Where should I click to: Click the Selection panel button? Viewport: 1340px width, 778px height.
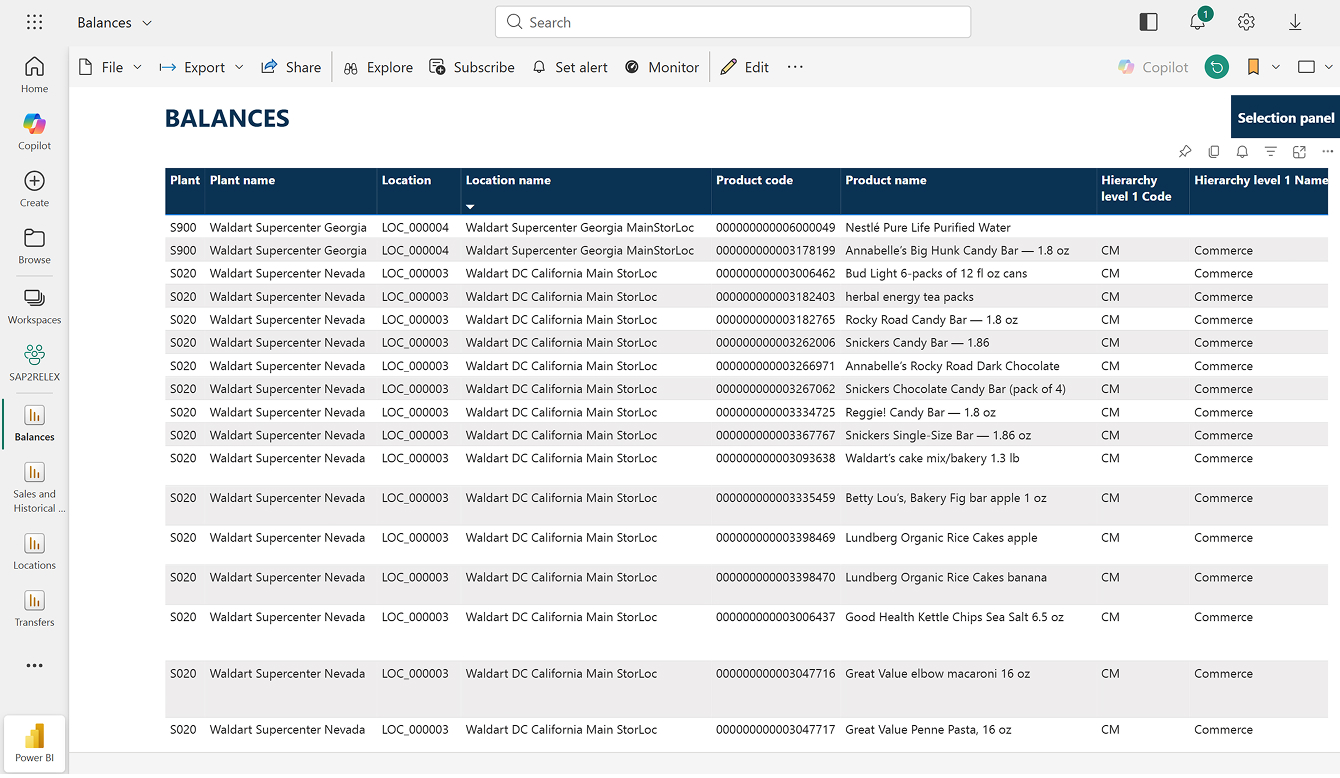[1285, 118]
